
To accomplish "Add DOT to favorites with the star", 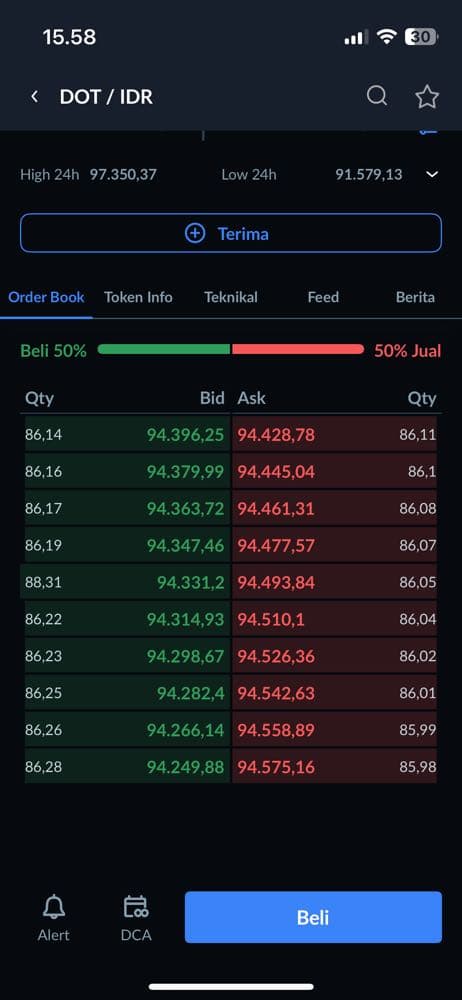I will (427, 97).
